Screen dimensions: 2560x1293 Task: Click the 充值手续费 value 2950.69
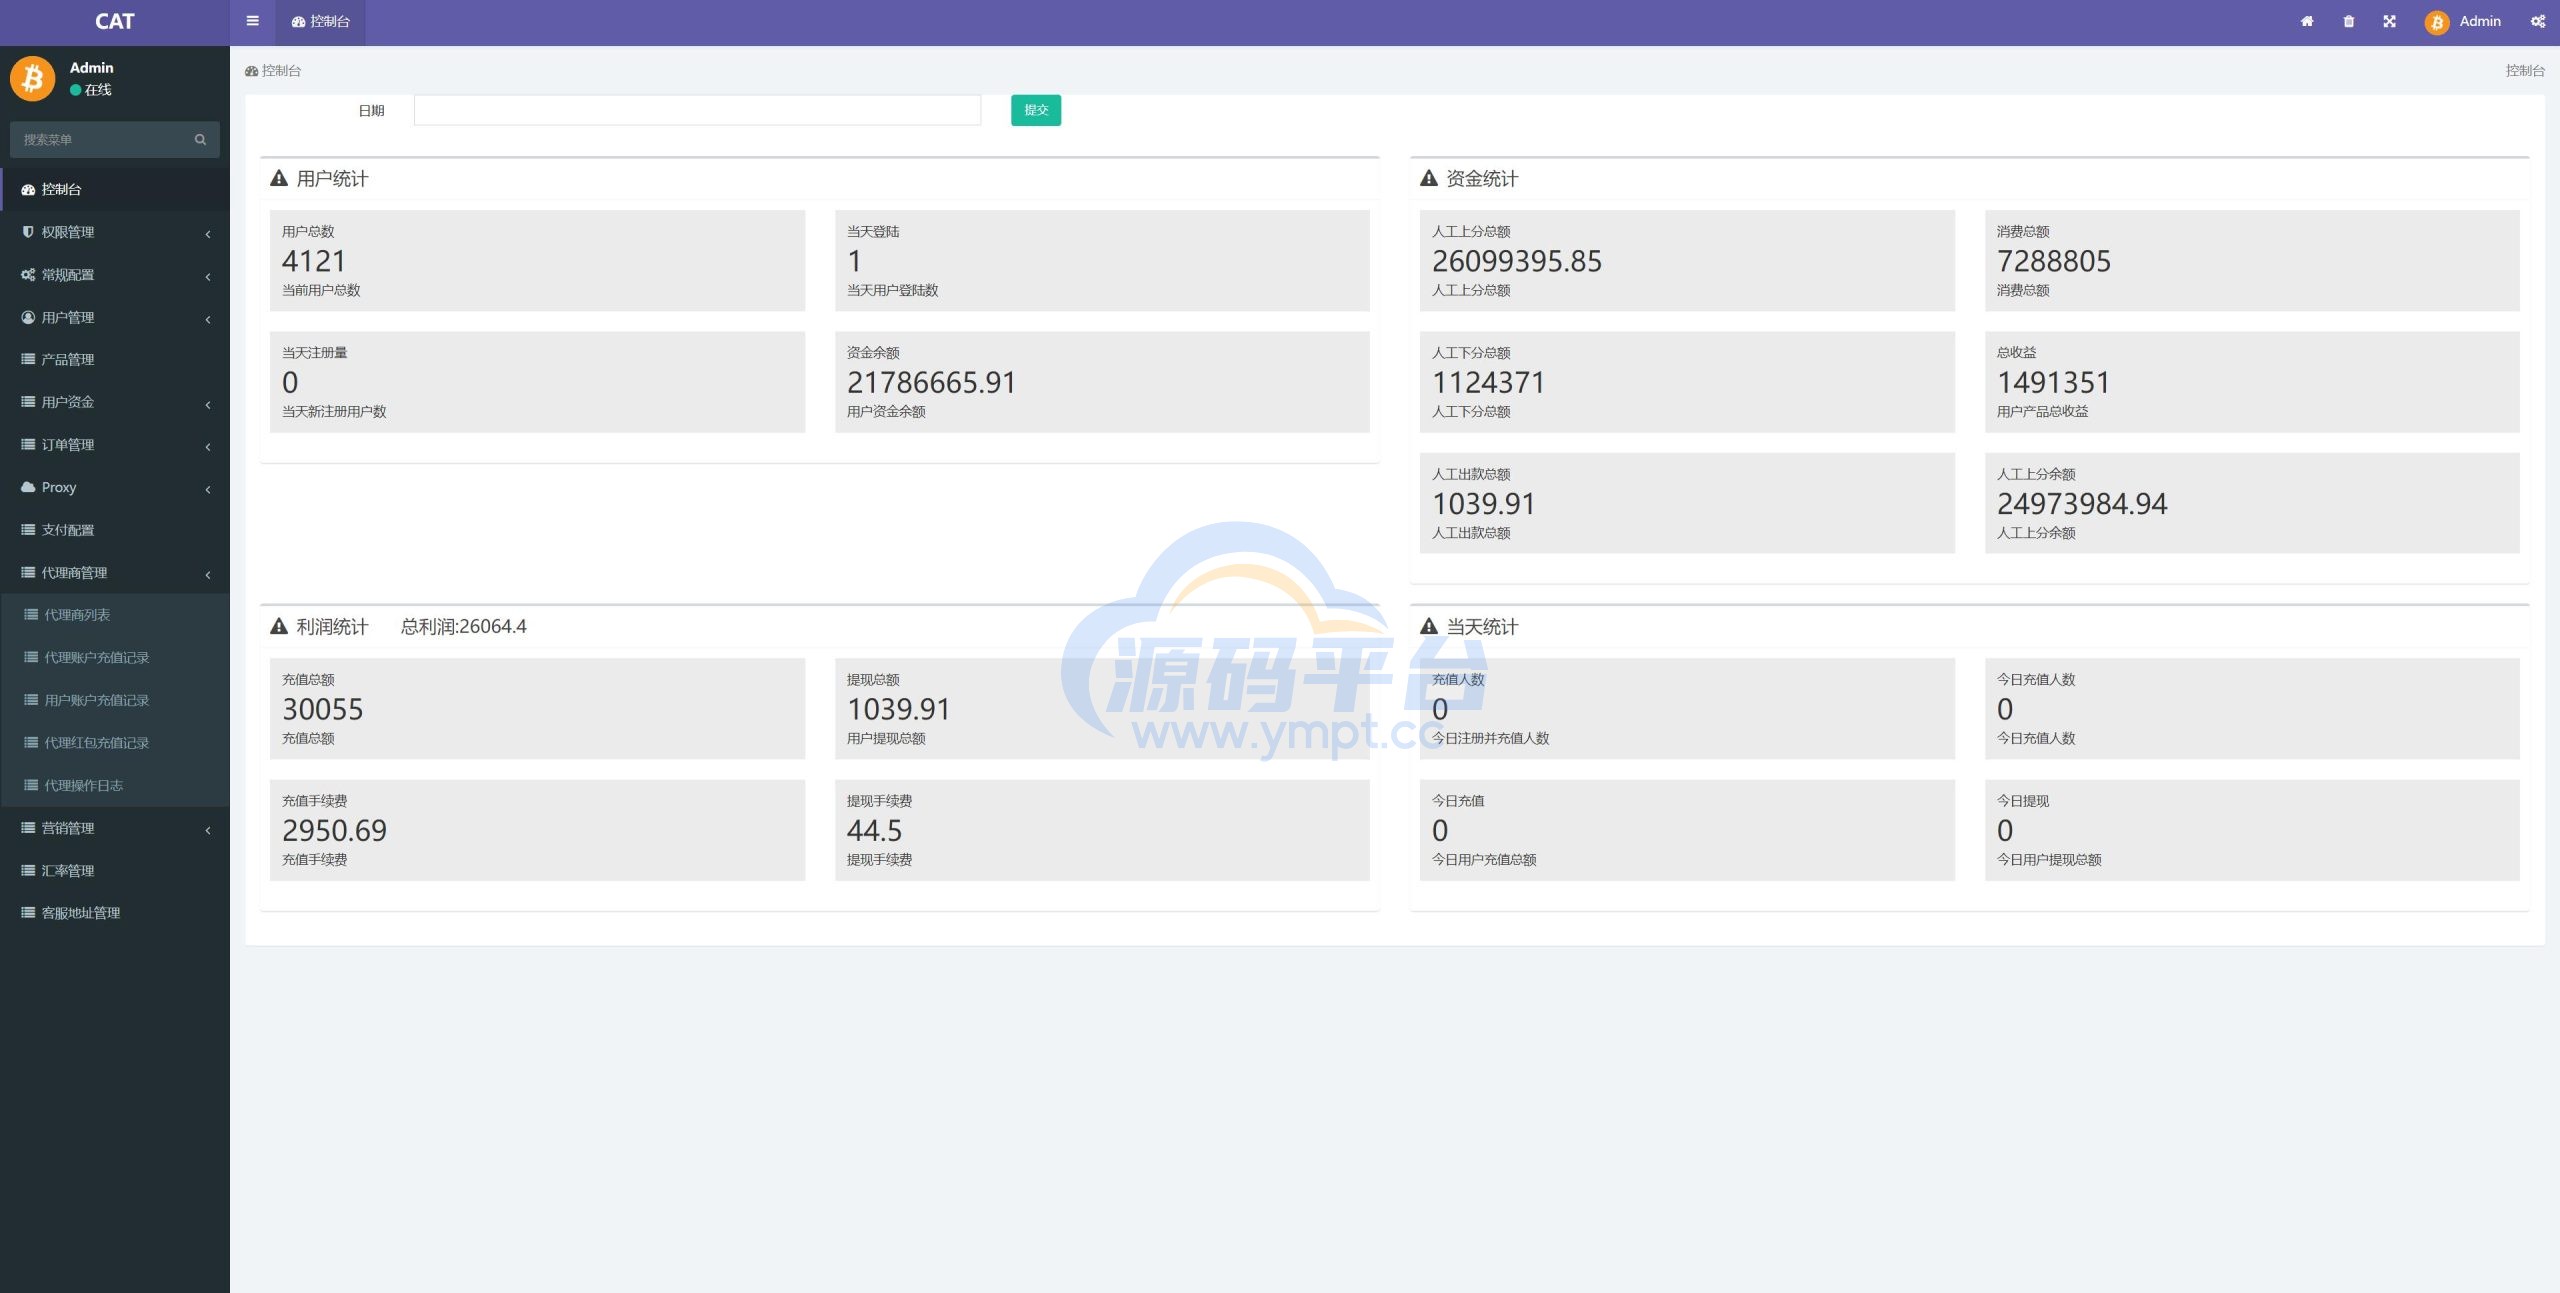pyautogui.click(x=334, y=831)
